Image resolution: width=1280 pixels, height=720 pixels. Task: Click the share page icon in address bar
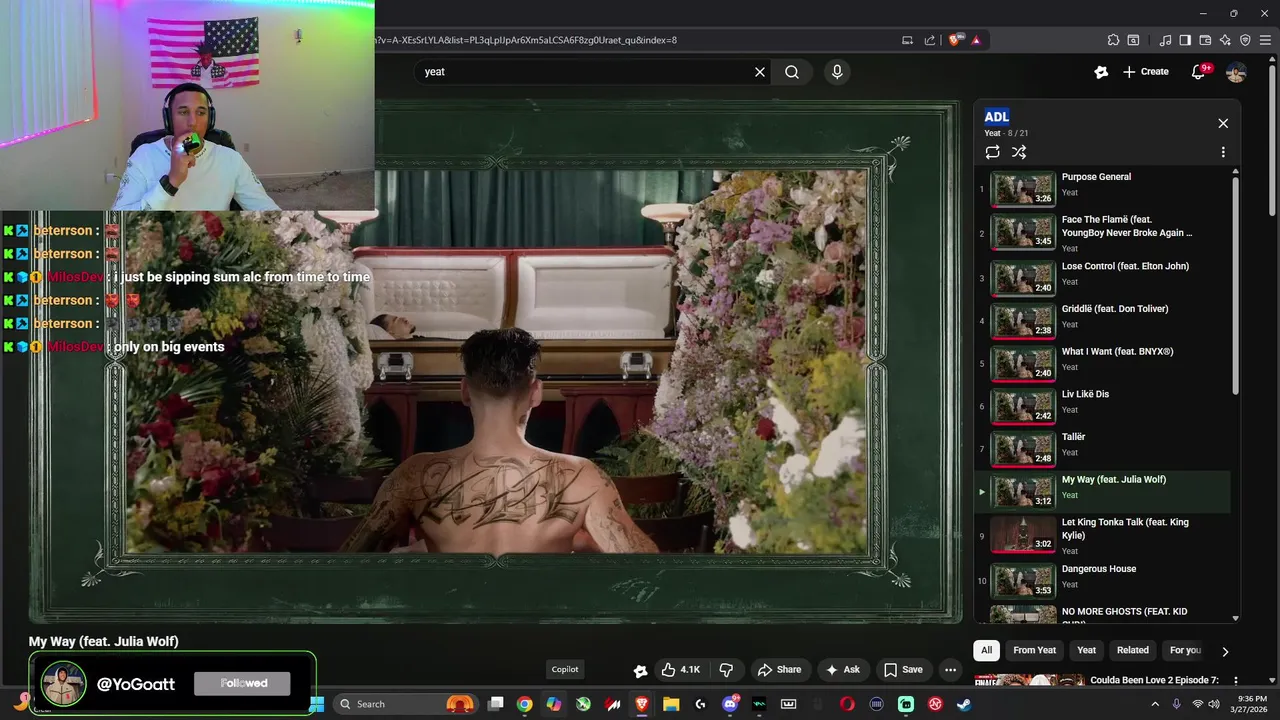[x=930, y=40]
